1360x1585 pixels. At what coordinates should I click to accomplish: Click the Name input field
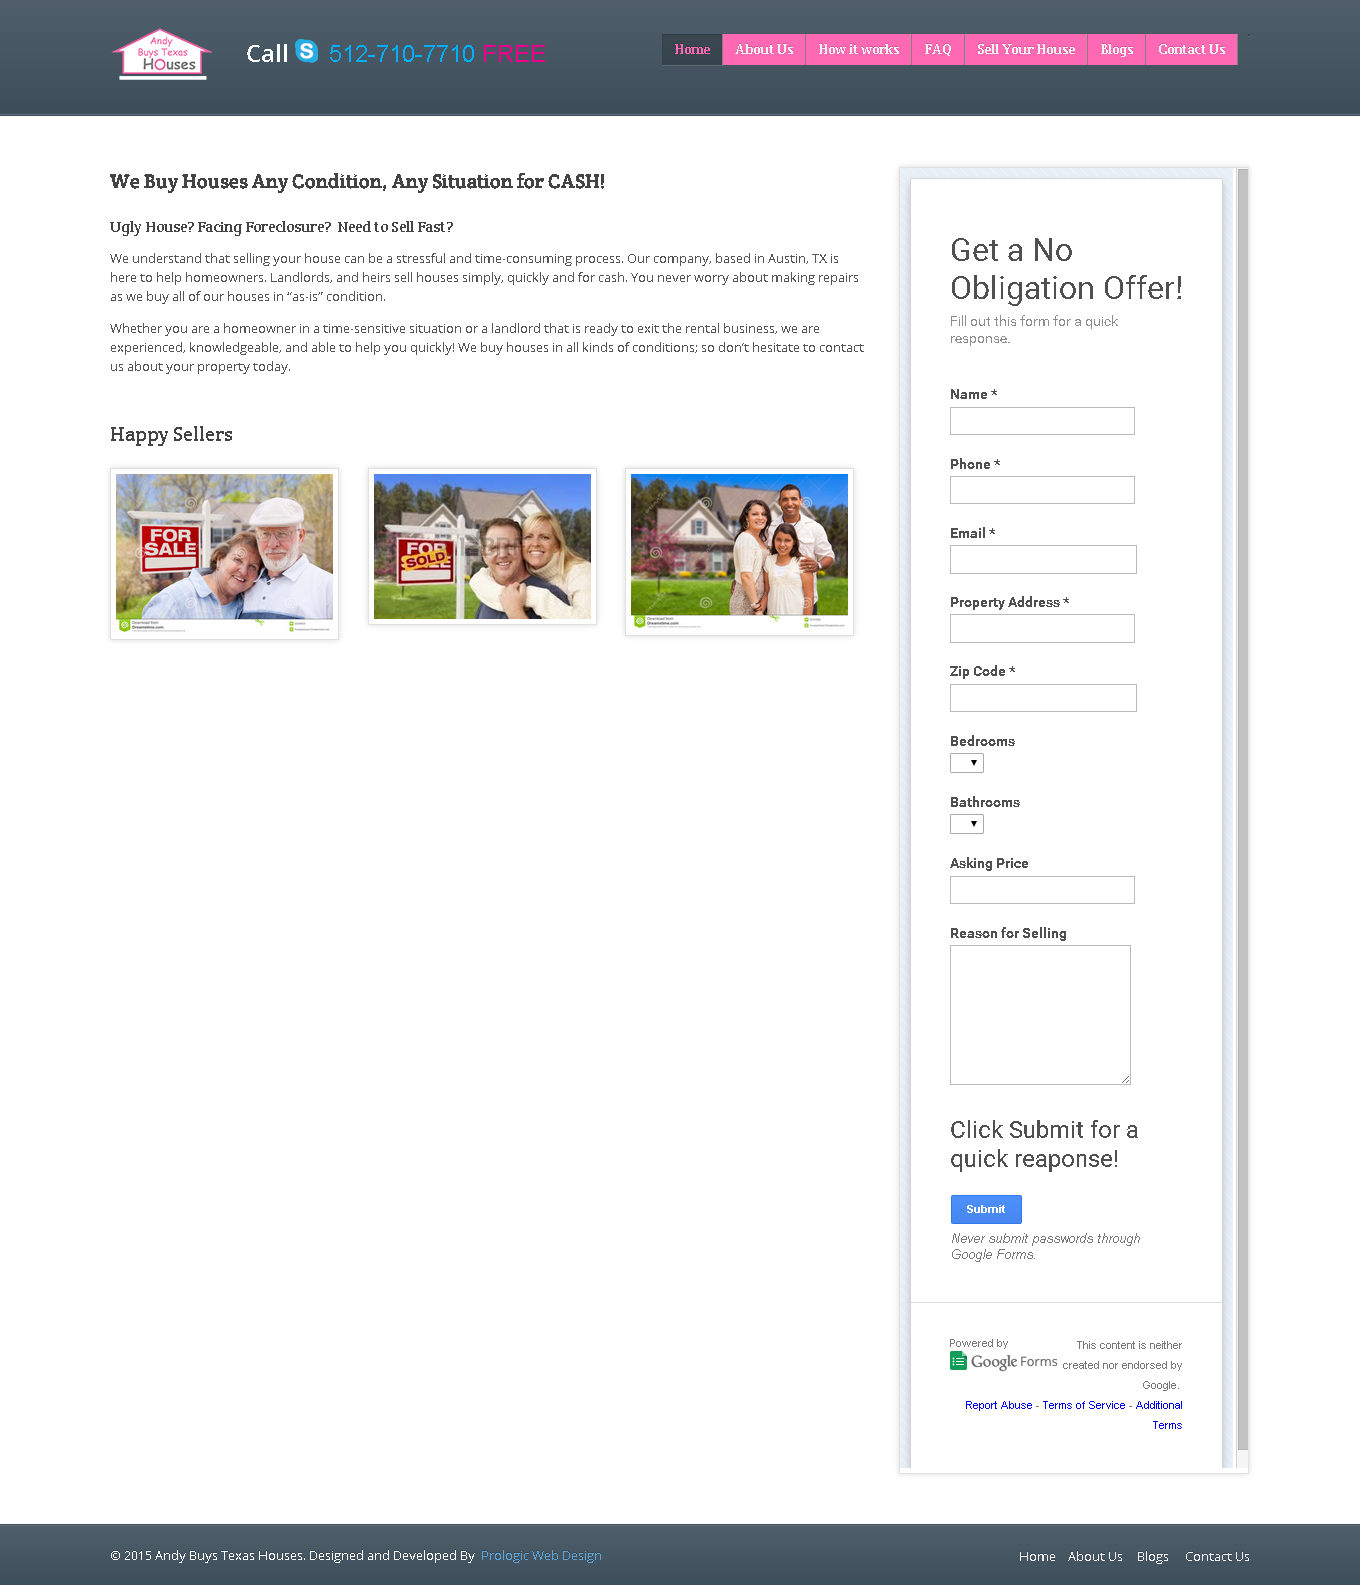click(x=1041, y=421)
